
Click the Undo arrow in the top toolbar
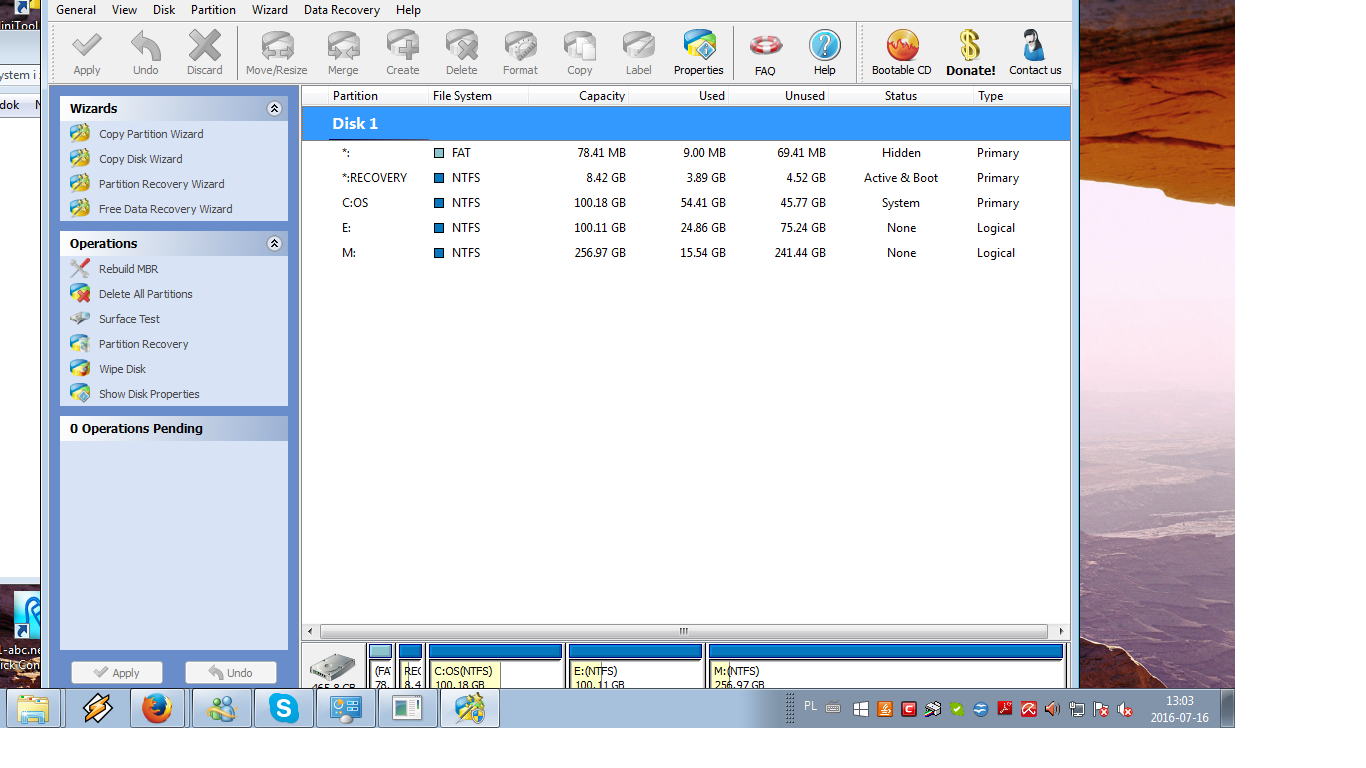tap(145, 52)
